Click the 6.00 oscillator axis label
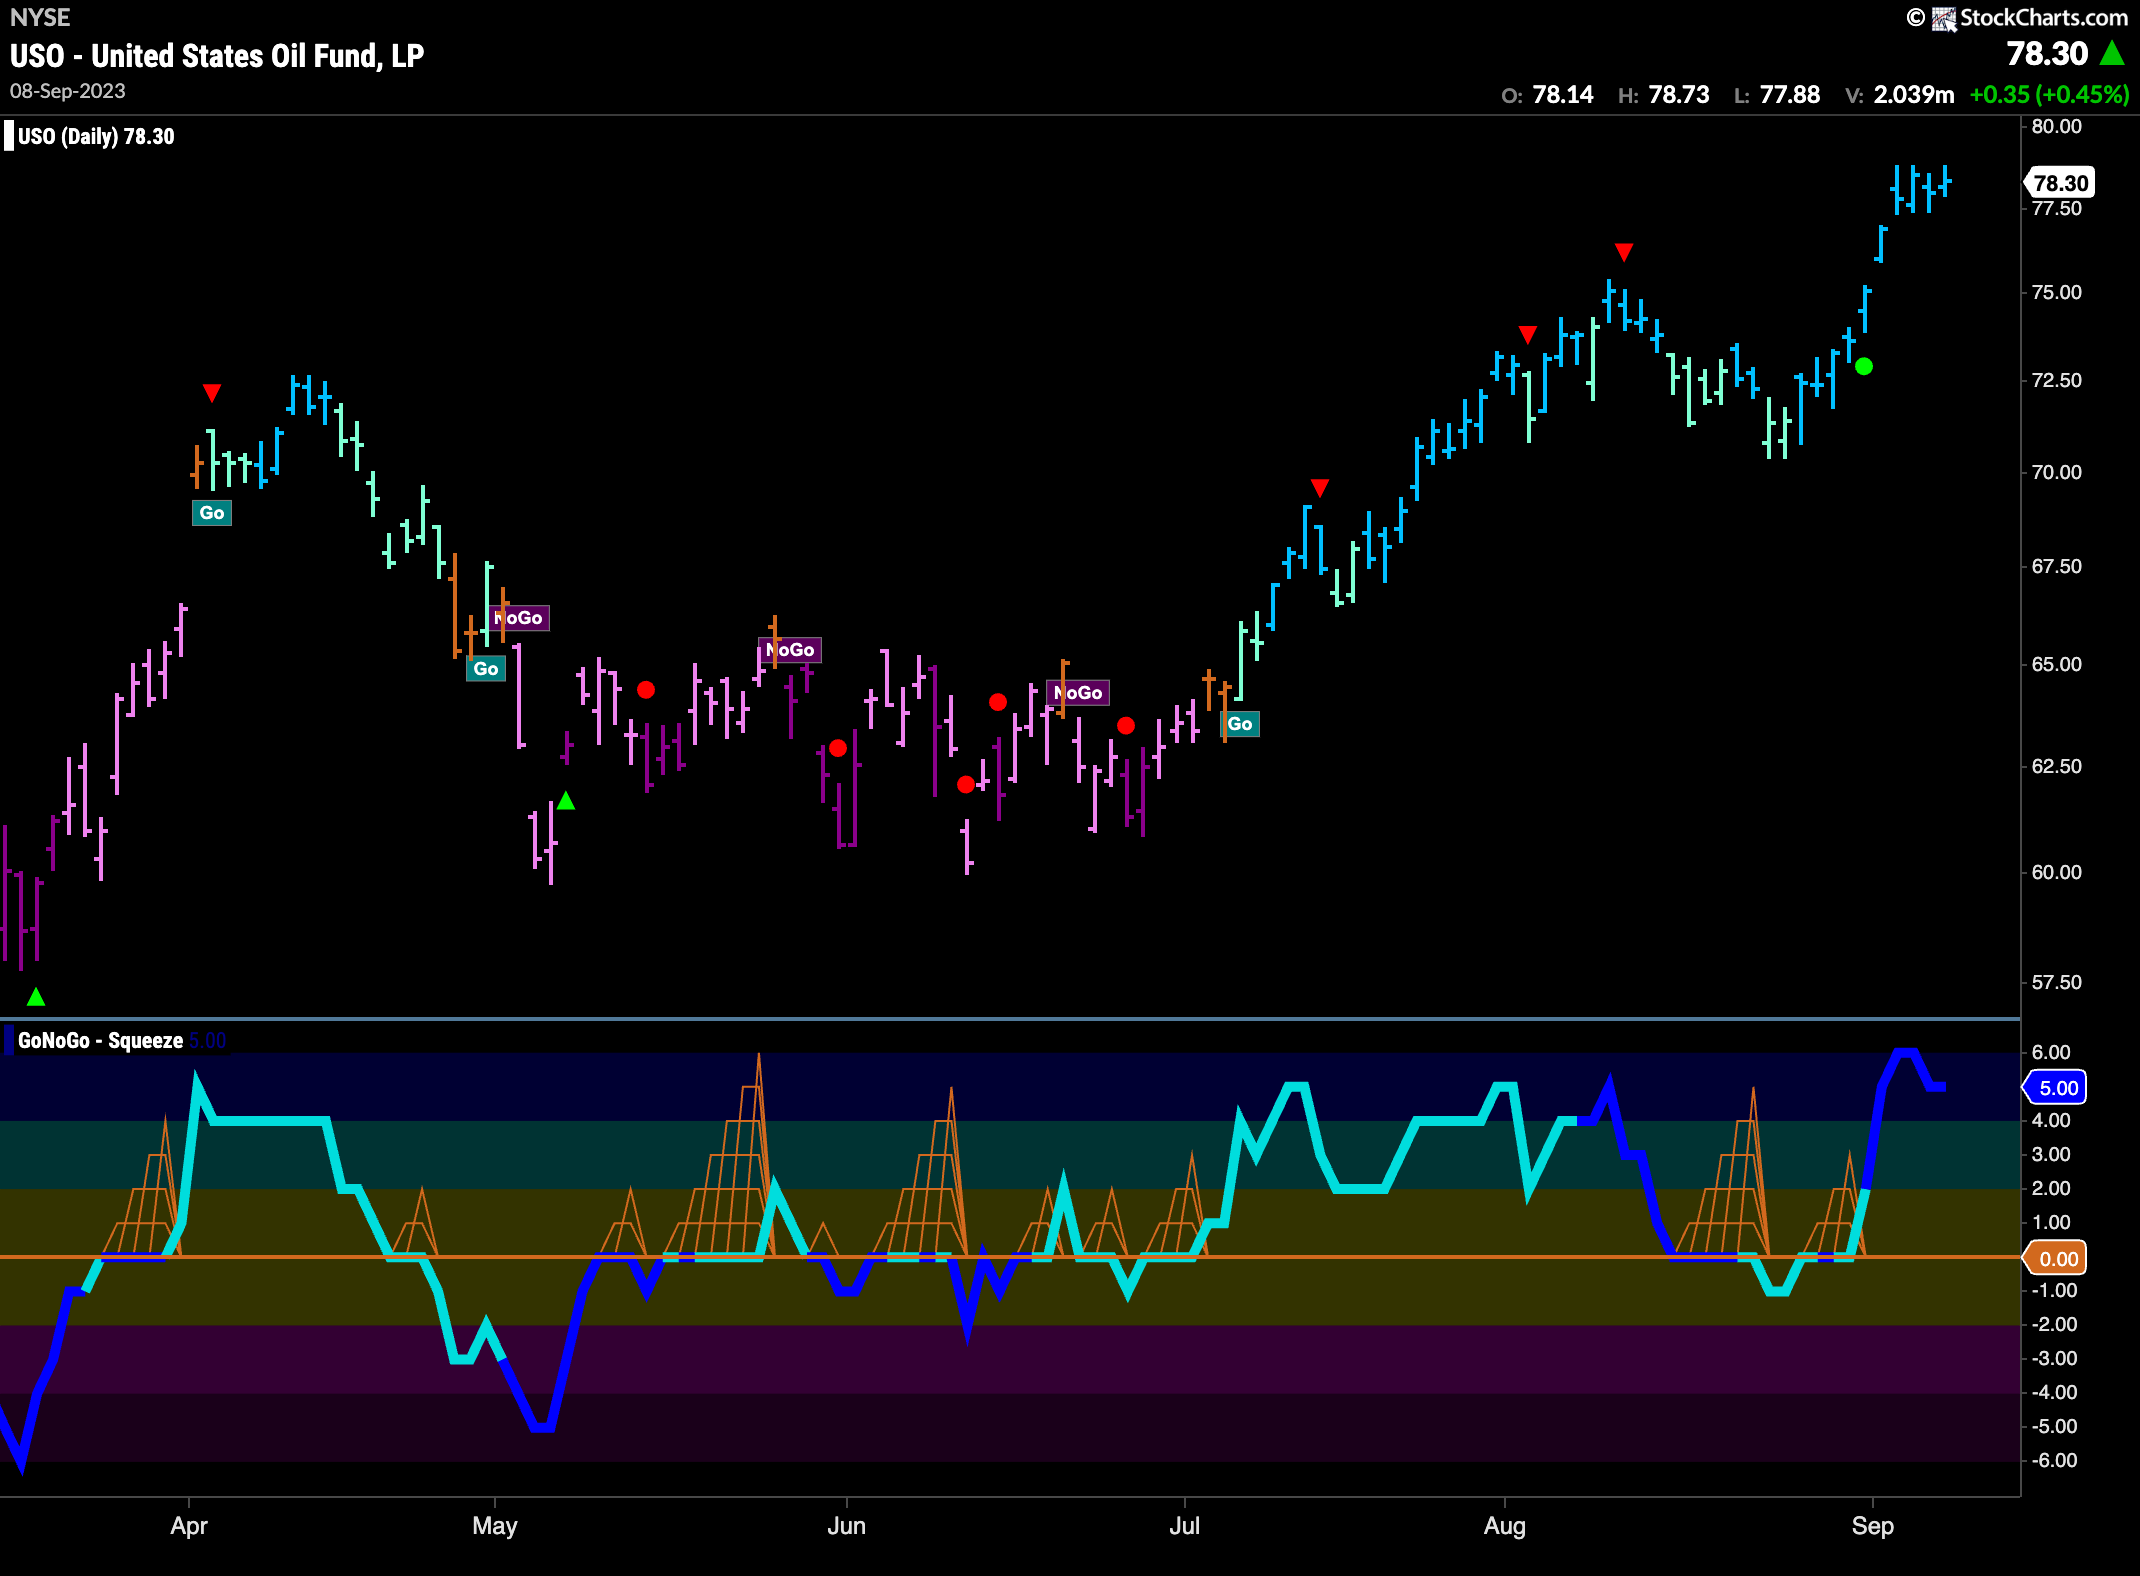This screenshot has width=2140, height=1576. [2051, 1052]
